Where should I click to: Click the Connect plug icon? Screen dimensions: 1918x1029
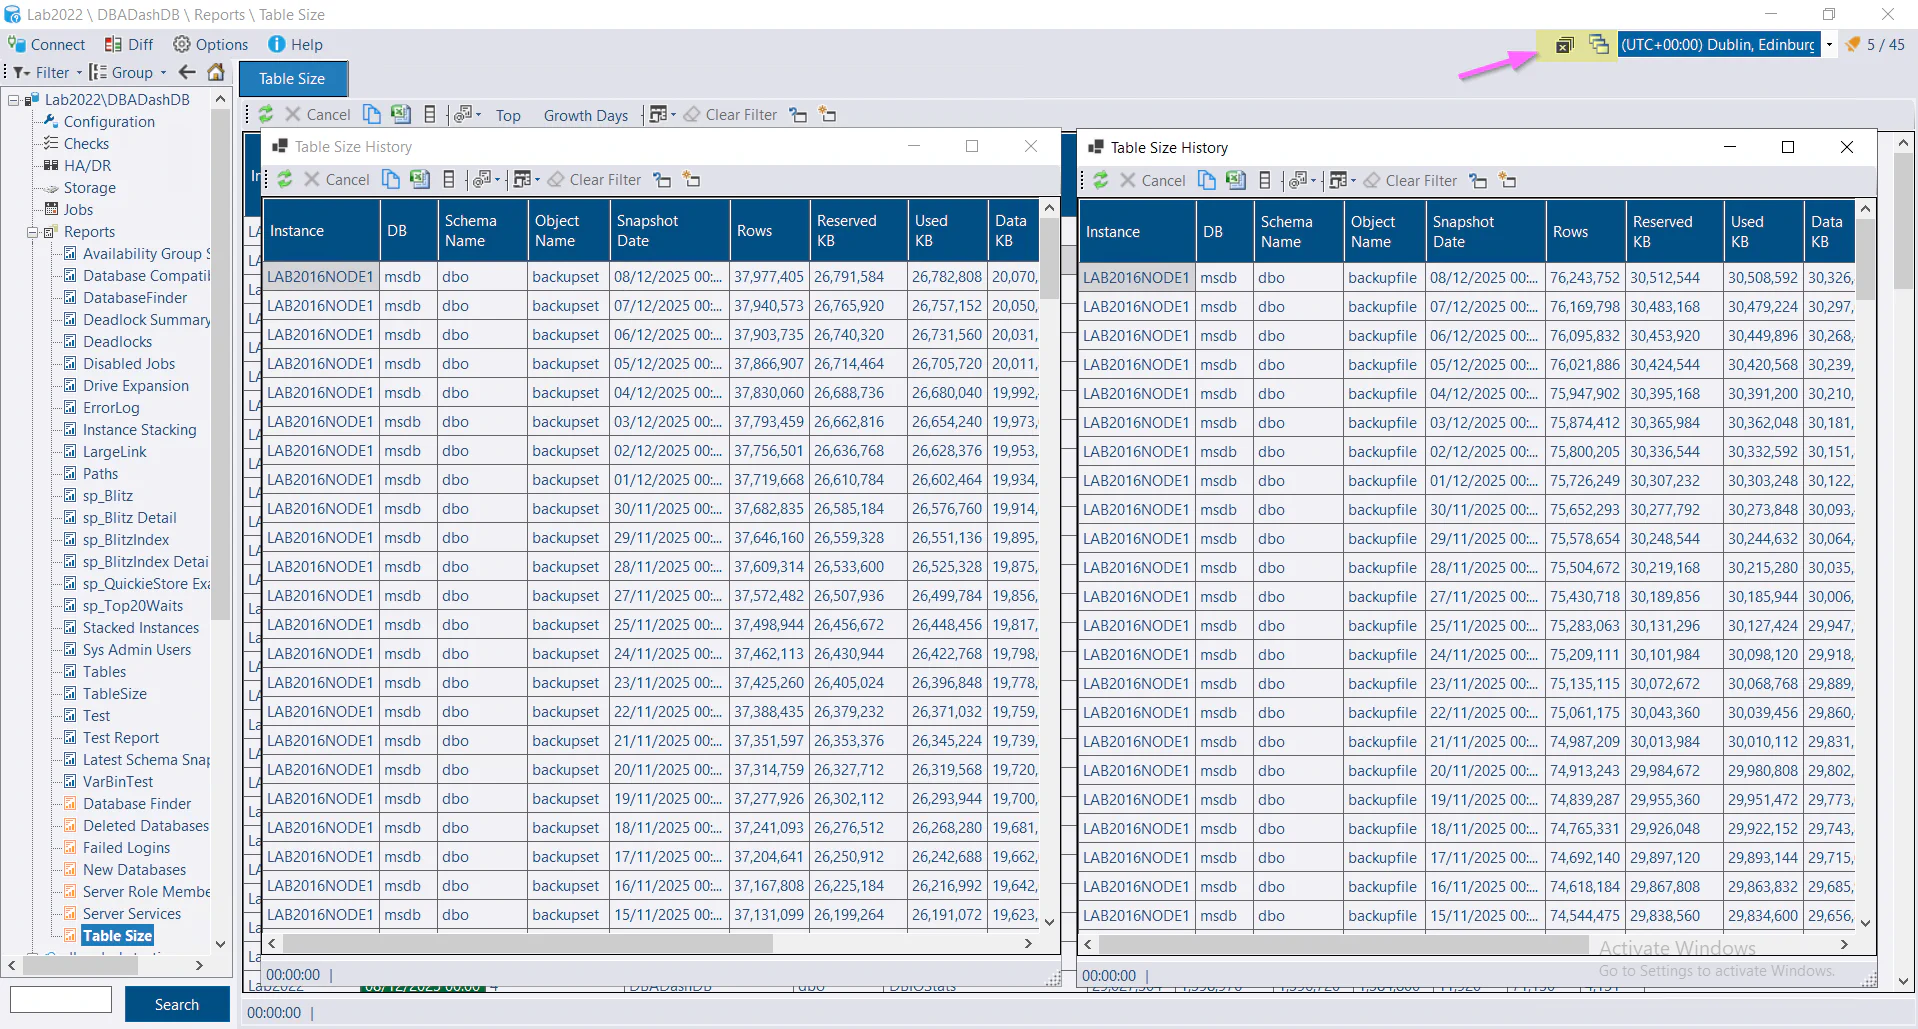[18, 44]
